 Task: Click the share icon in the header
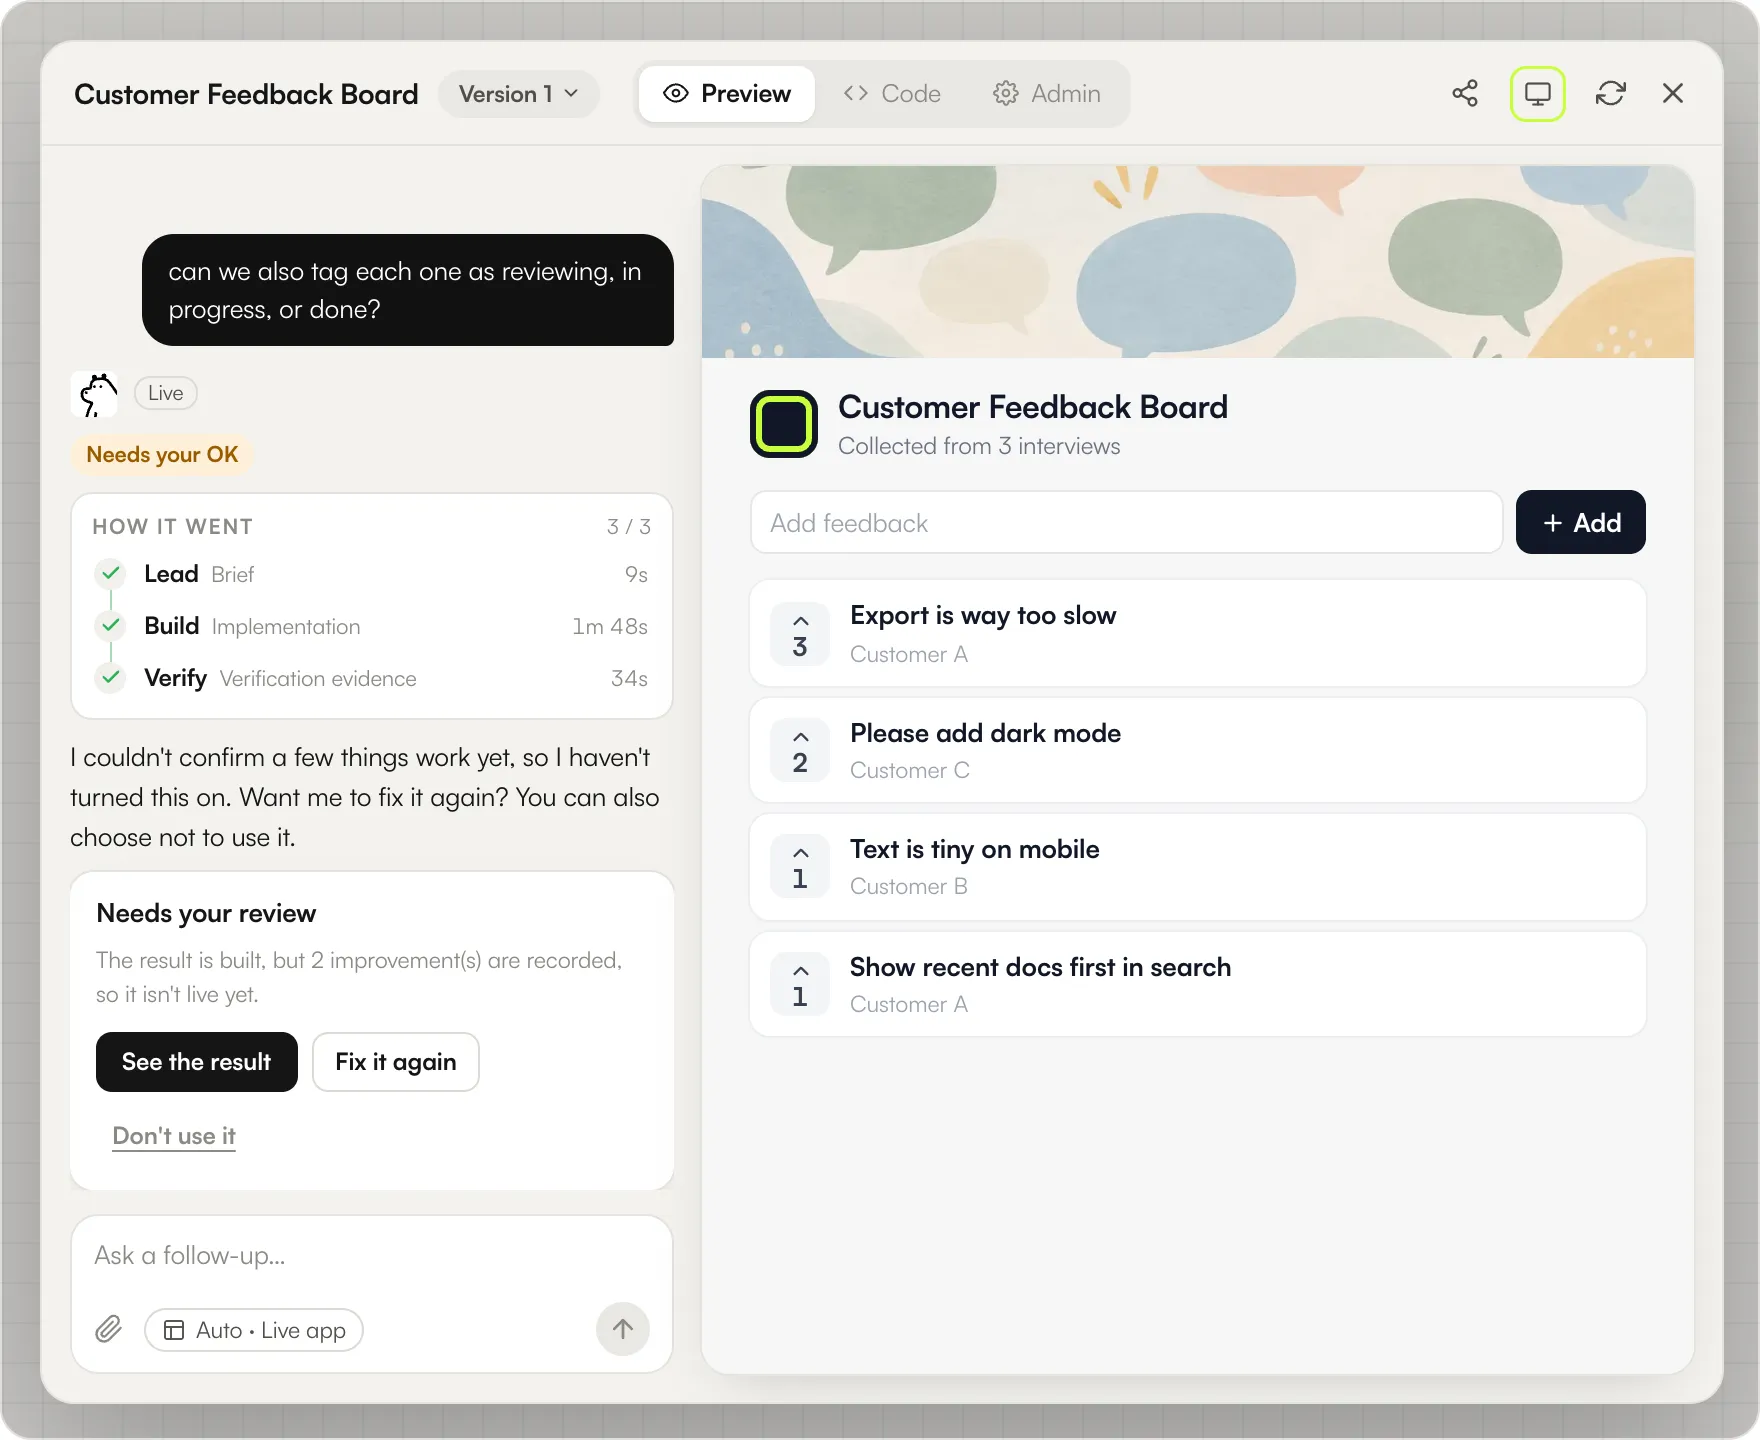pyautogui.click(x=1465, y=93)
